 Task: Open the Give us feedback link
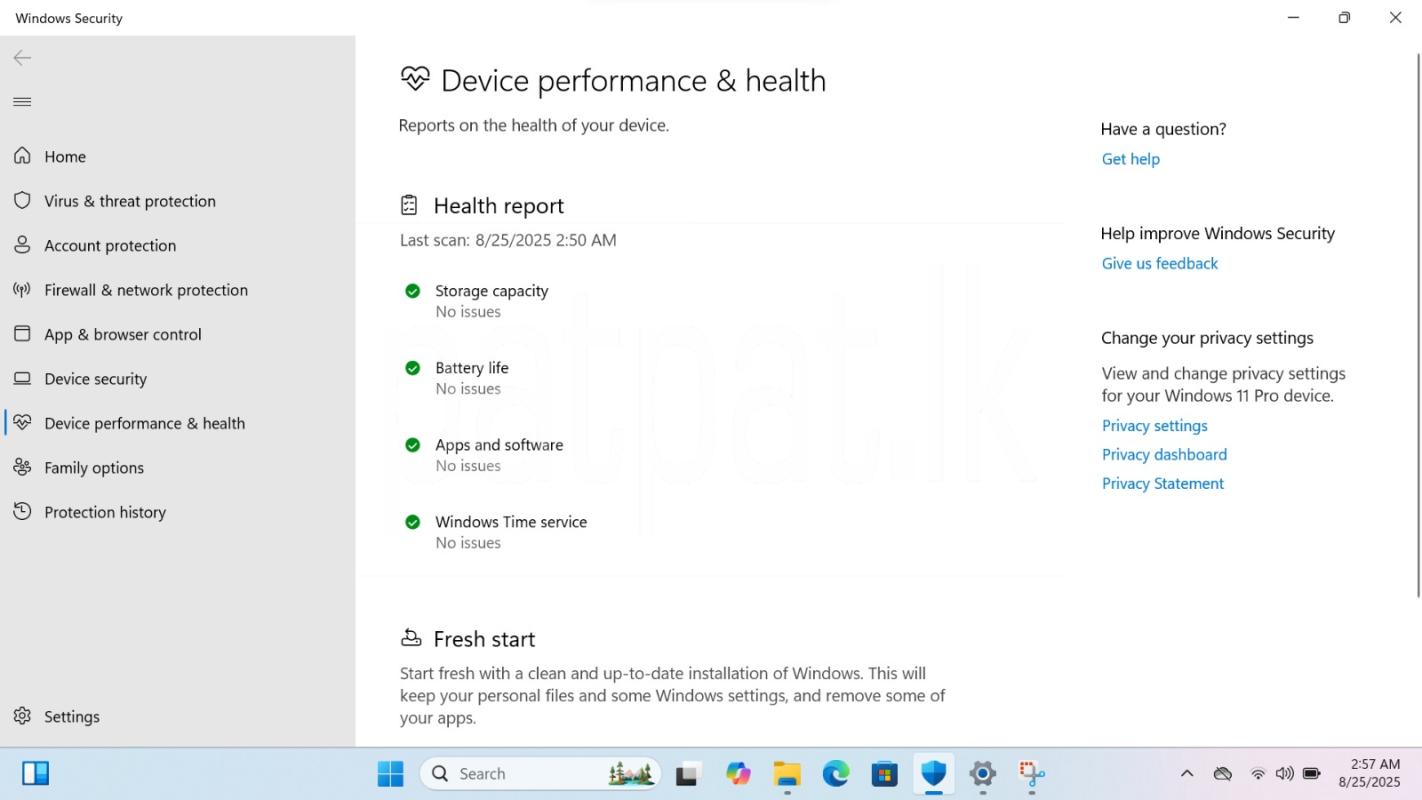tap(1159, 263)
